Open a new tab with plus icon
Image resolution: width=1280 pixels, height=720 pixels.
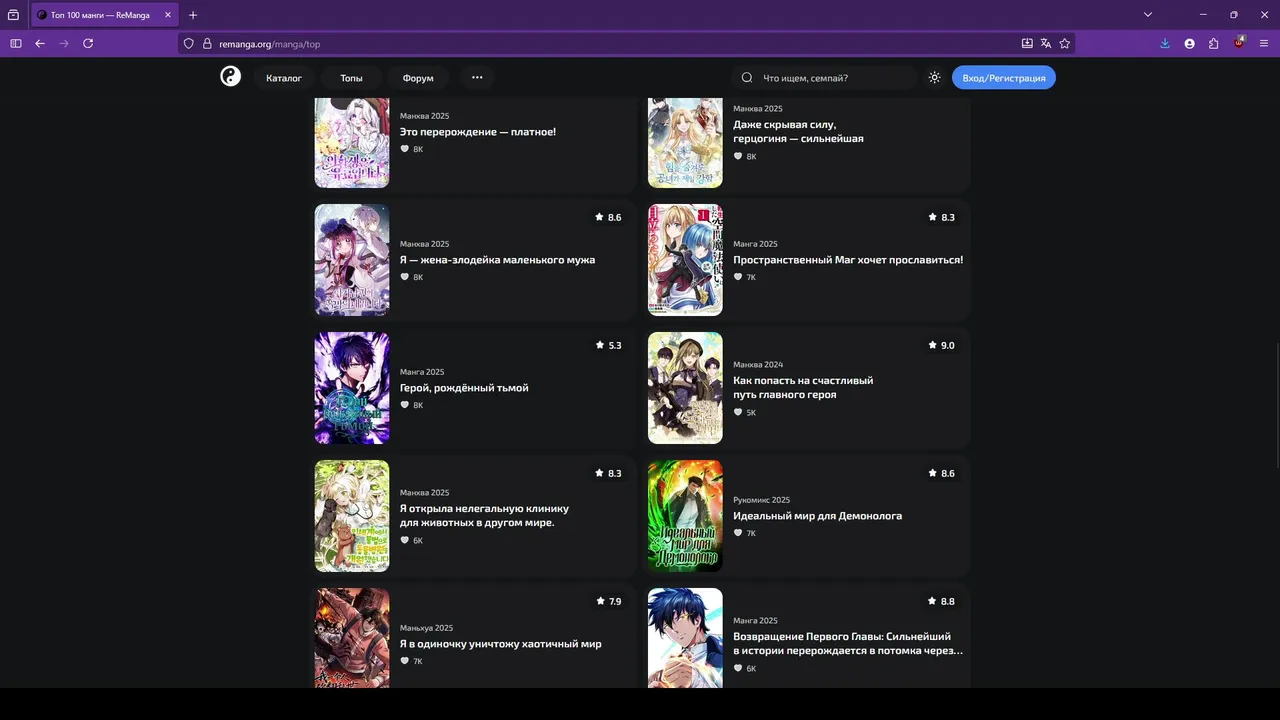(x=193, y=15)
